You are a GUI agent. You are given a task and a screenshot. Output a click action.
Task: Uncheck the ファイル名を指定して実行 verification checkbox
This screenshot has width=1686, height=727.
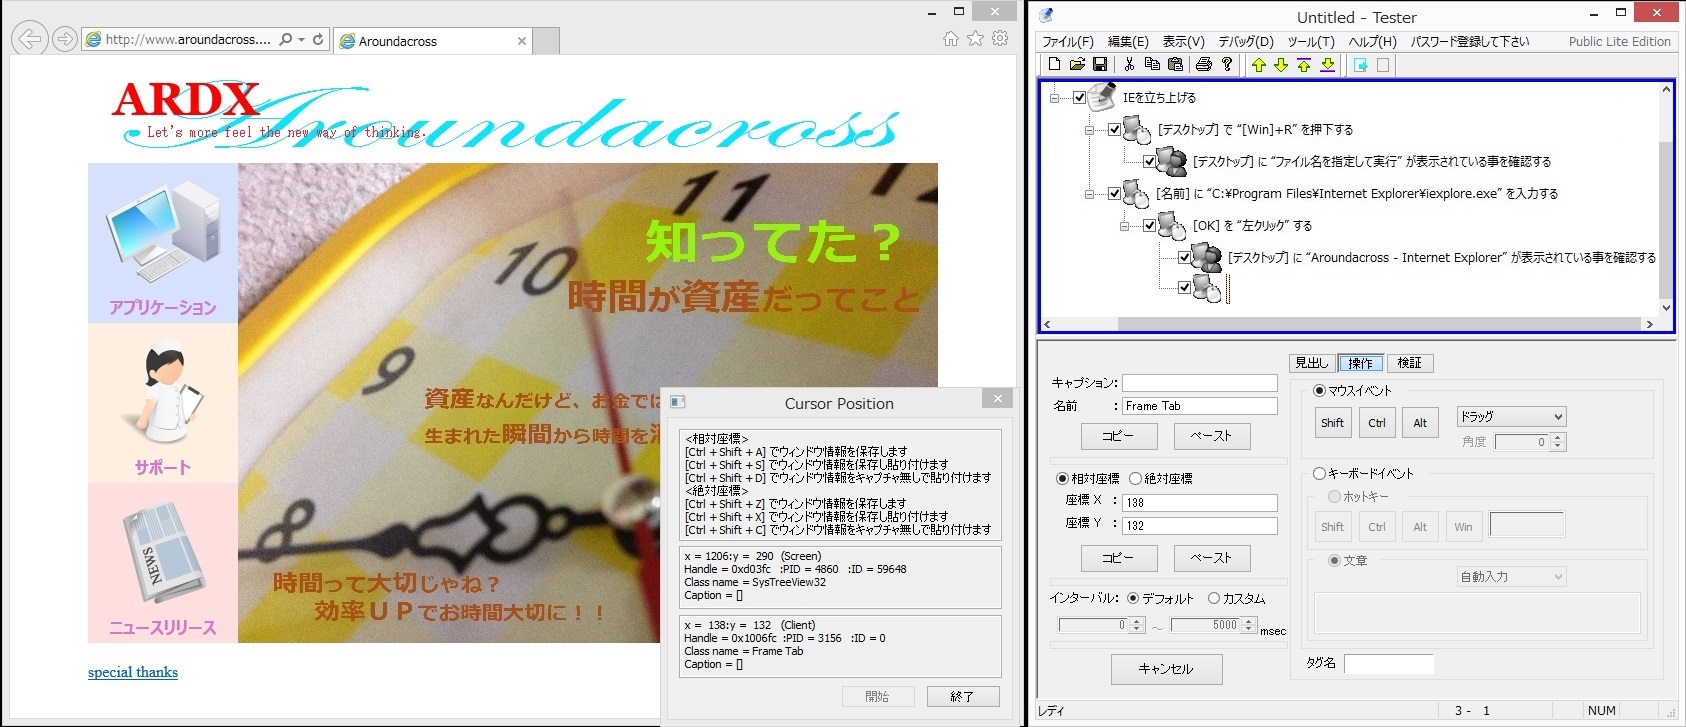coord(1149,162)
